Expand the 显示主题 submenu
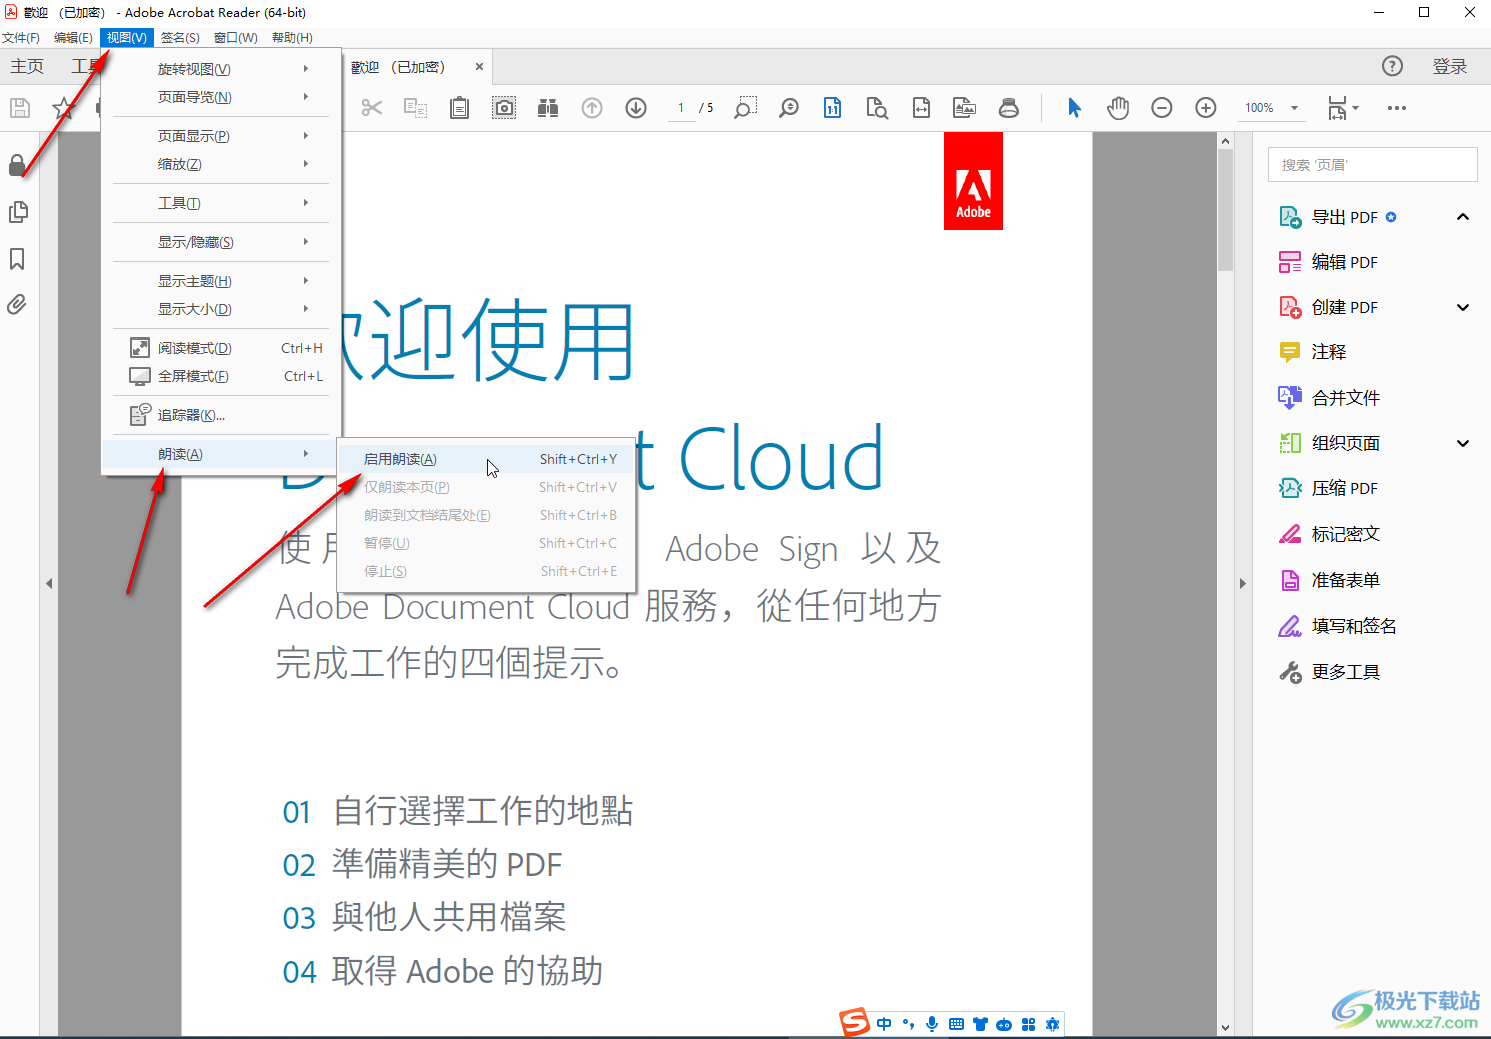The image size is (1491, 1039). [221, 281]
